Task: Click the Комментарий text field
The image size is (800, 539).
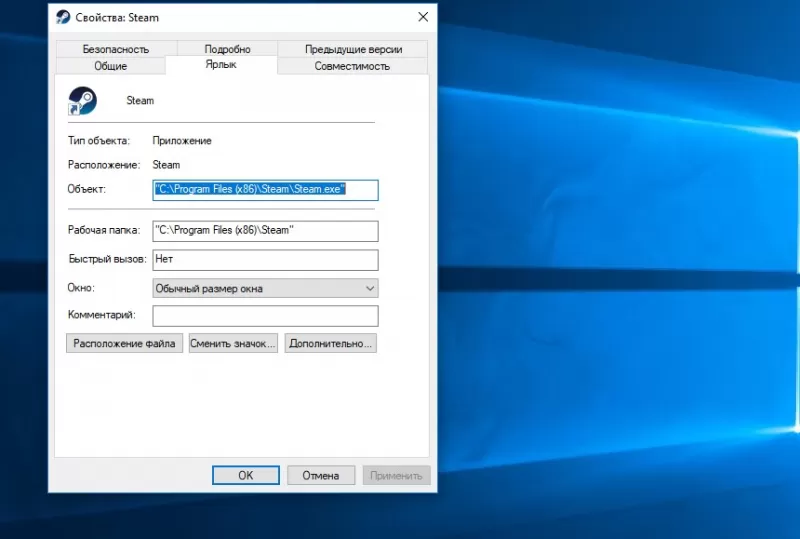Action: pos(265,316)
